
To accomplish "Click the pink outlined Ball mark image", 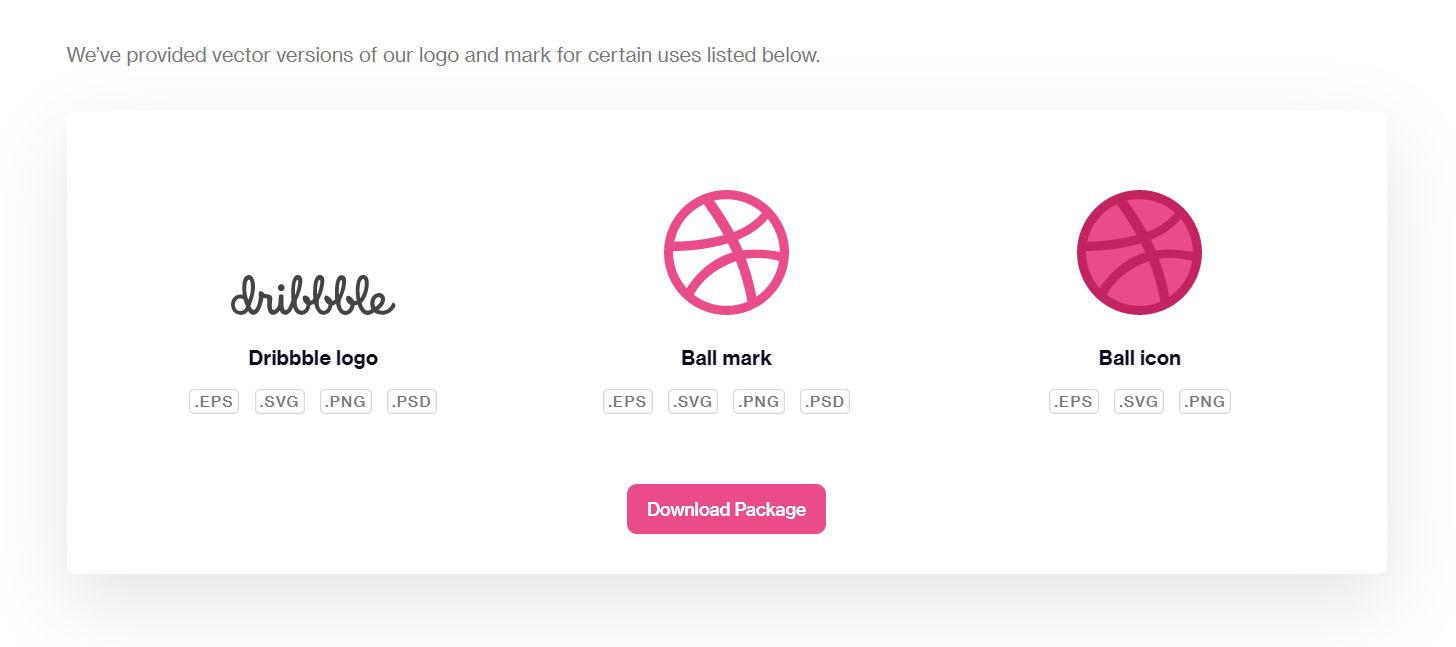I will point(726,252).
